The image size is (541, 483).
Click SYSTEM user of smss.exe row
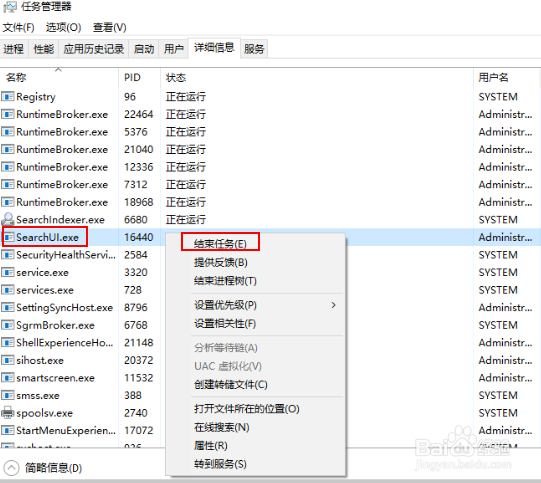[x=498, y=395]
